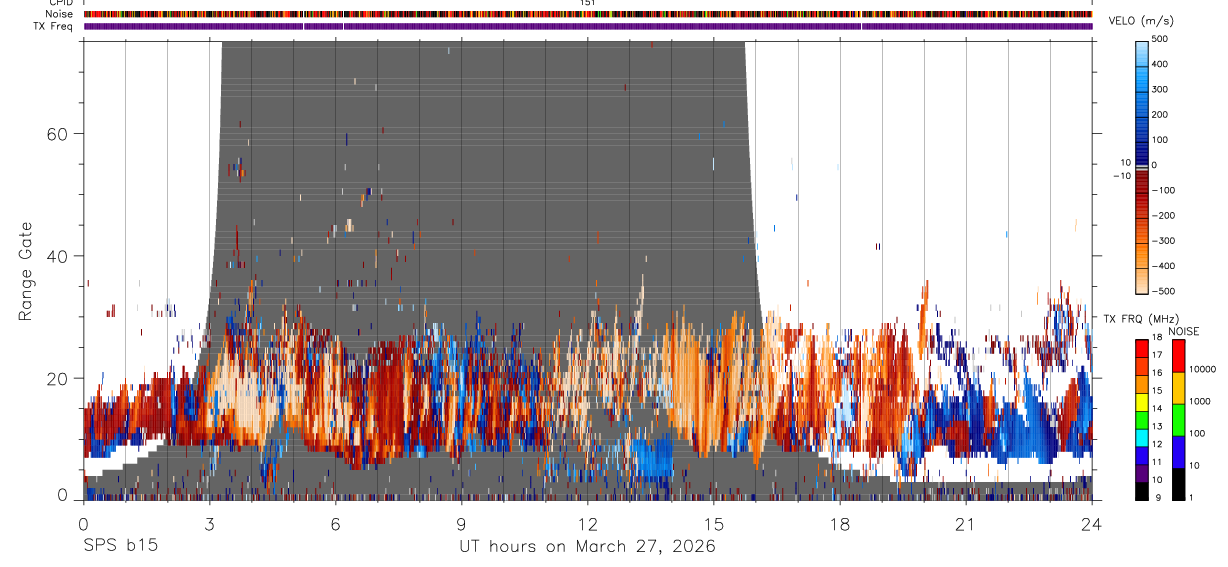Click the gray zero band of the velocity bar

tap(1142, 170)
